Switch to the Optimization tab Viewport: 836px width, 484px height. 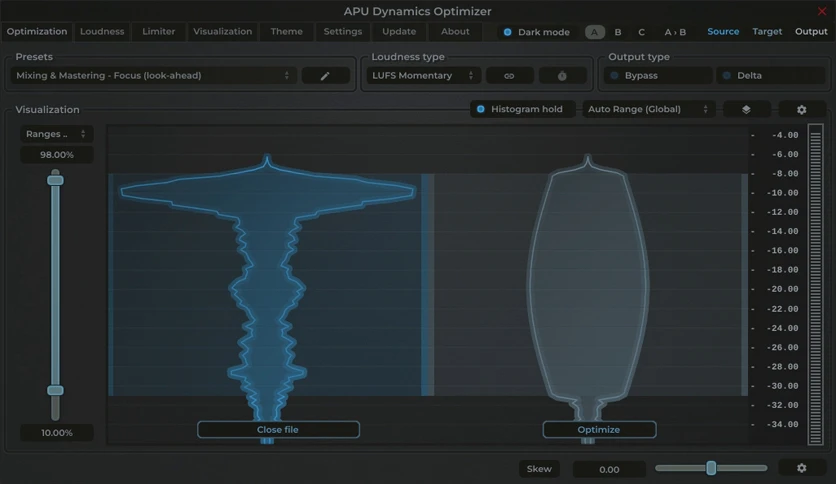coord(37,31)
